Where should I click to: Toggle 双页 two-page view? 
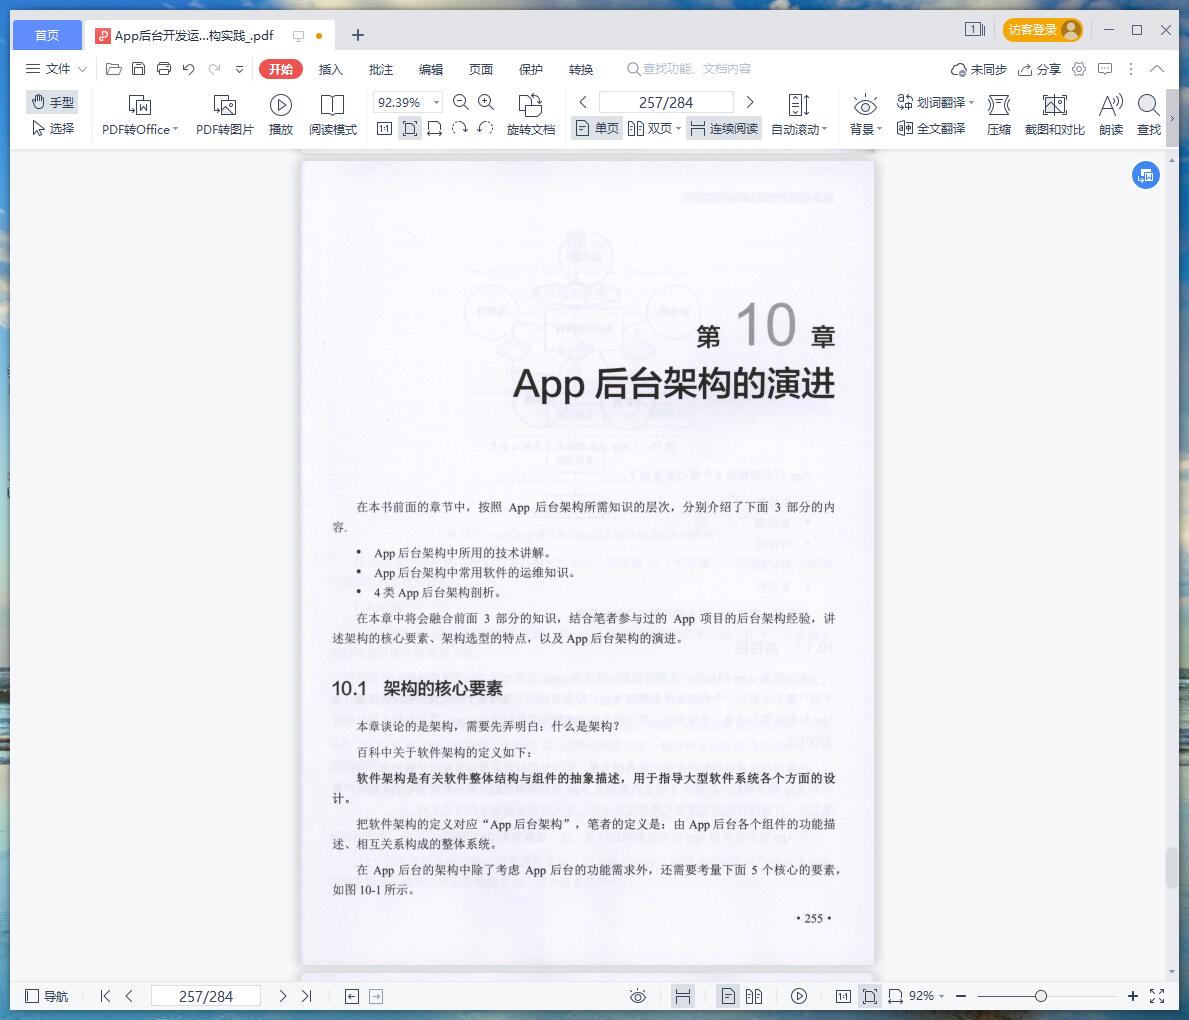tap(654, 128)
